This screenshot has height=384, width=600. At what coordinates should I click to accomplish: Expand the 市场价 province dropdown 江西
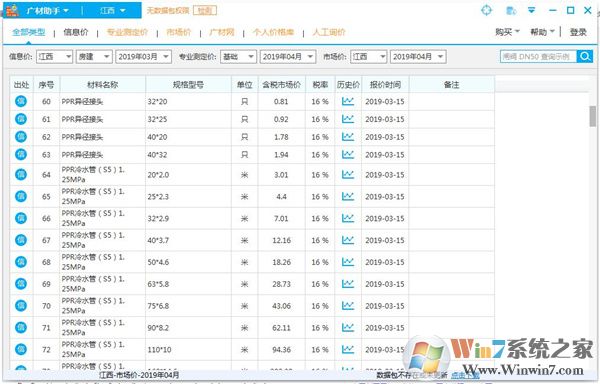(x=368, y=57)
